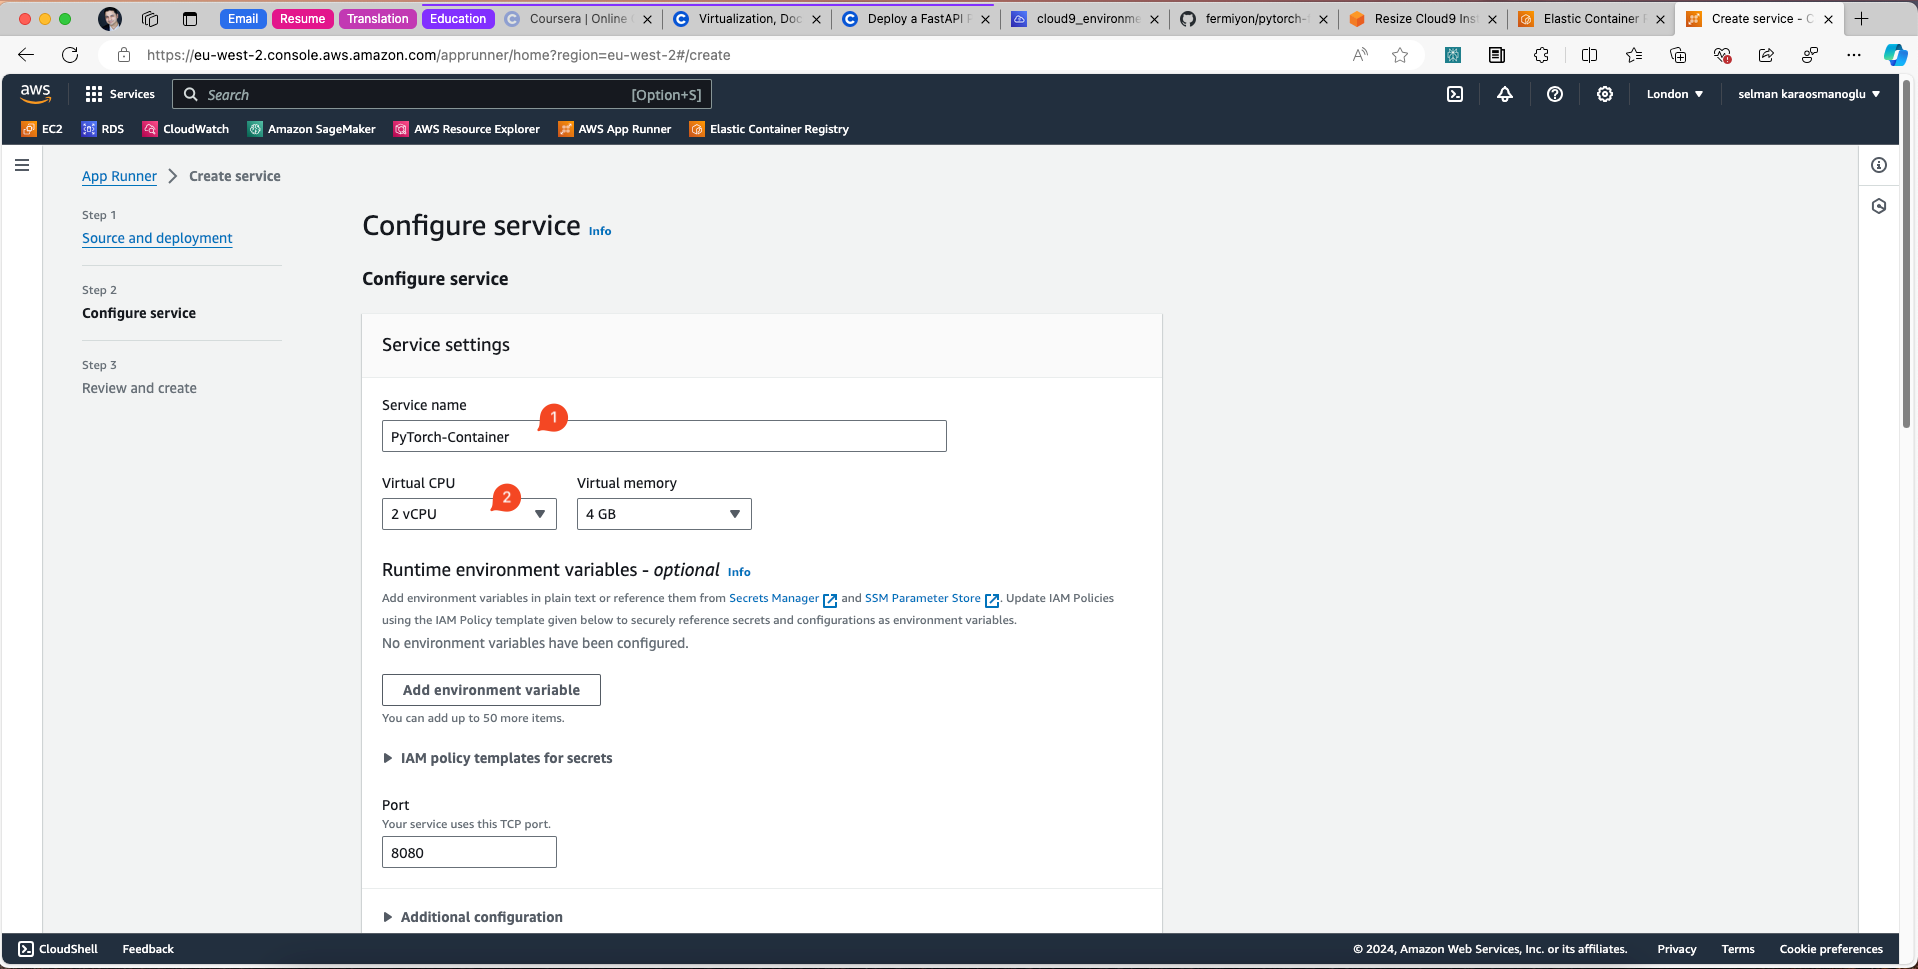Image resolution: width=1918 pixels, height=969 pixels.
Task: Open the Virtual CPU dropdown
Action: [x=469, y=514]
